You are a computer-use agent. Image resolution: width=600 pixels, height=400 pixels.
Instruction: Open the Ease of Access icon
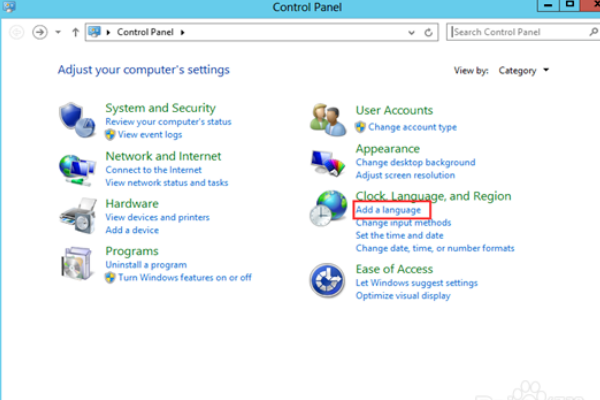tap(328, 281)
